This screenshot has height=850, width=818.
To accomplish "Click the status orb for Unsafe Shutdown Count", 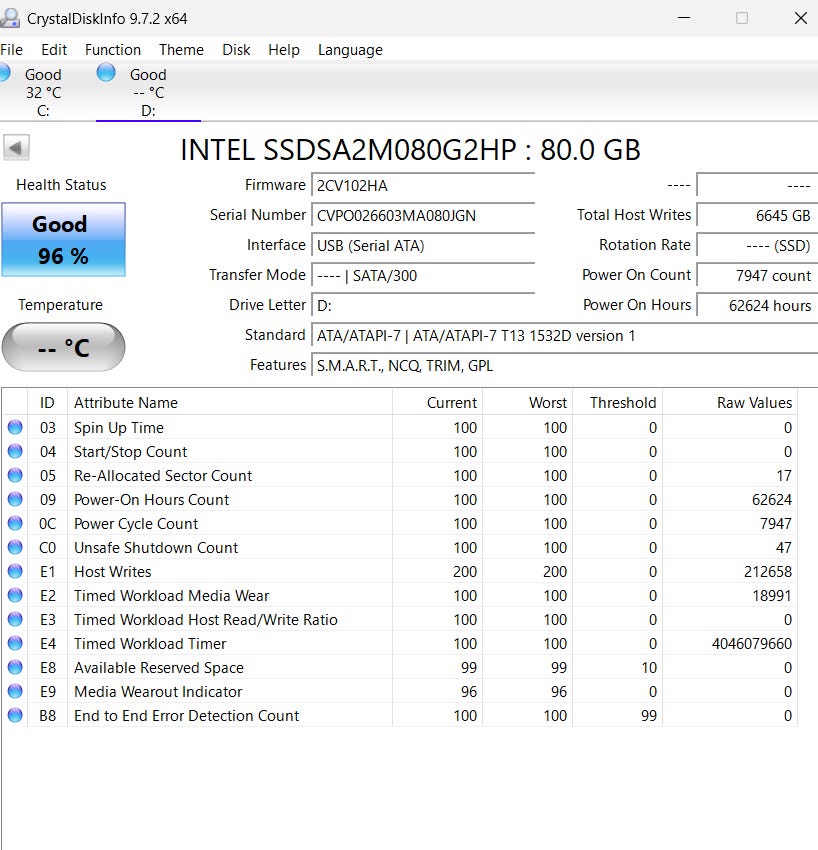I will pos(15,547).
